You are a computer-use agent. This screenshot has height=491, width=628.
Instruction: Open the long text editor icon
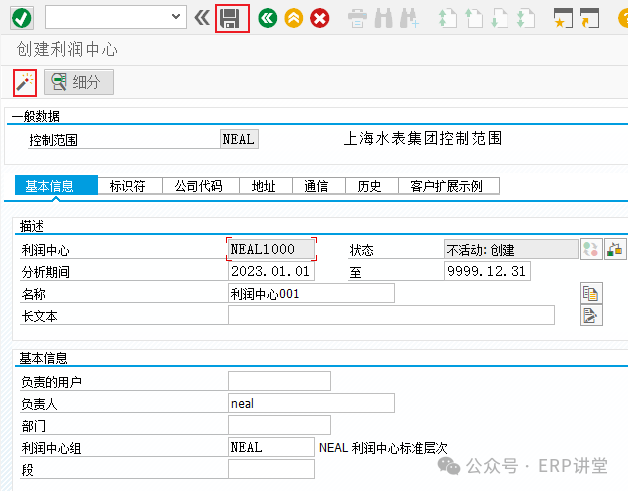pyautogui.click(x=591, y=316)
